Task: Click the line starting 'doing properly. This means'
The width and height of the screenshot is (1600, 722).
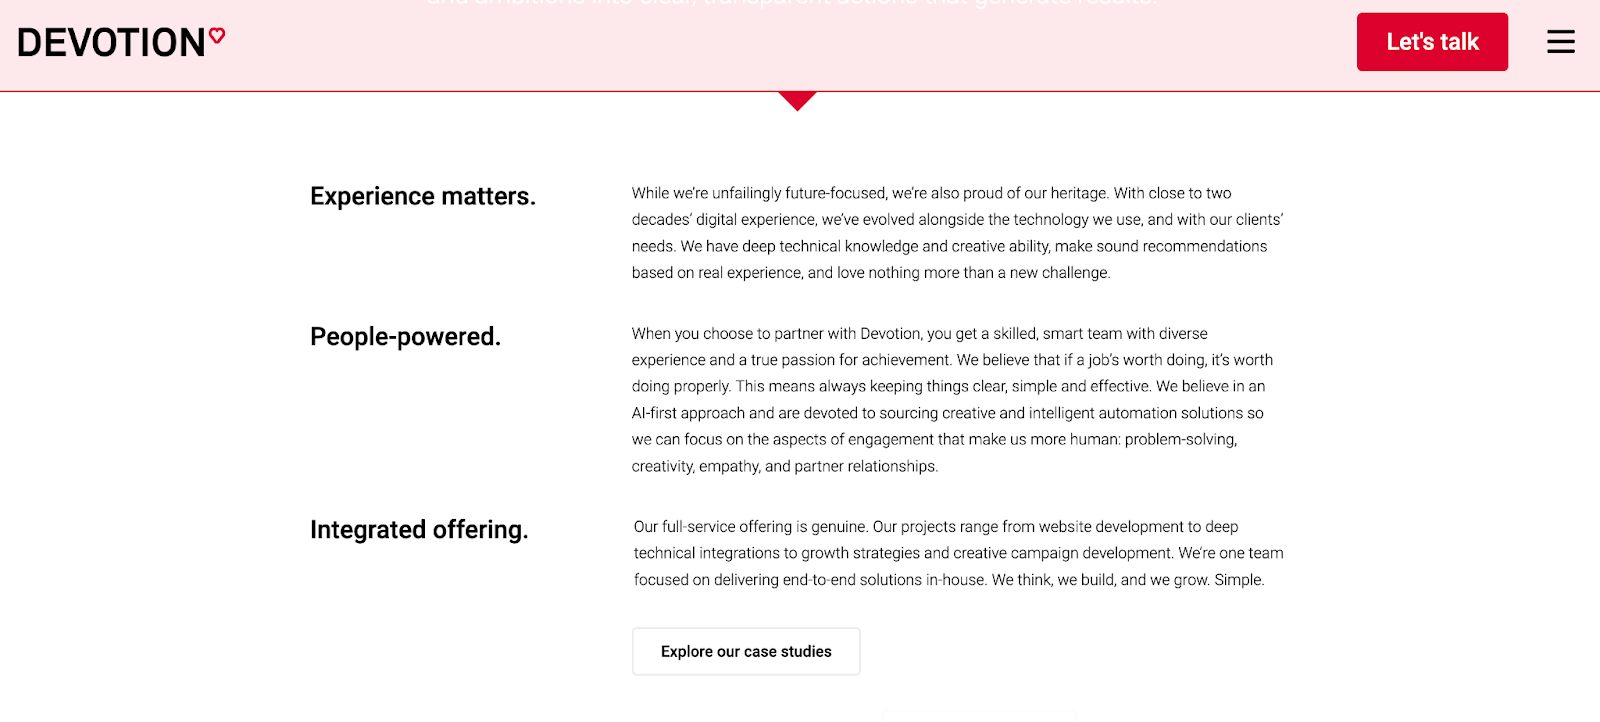Action: point(948,387)
